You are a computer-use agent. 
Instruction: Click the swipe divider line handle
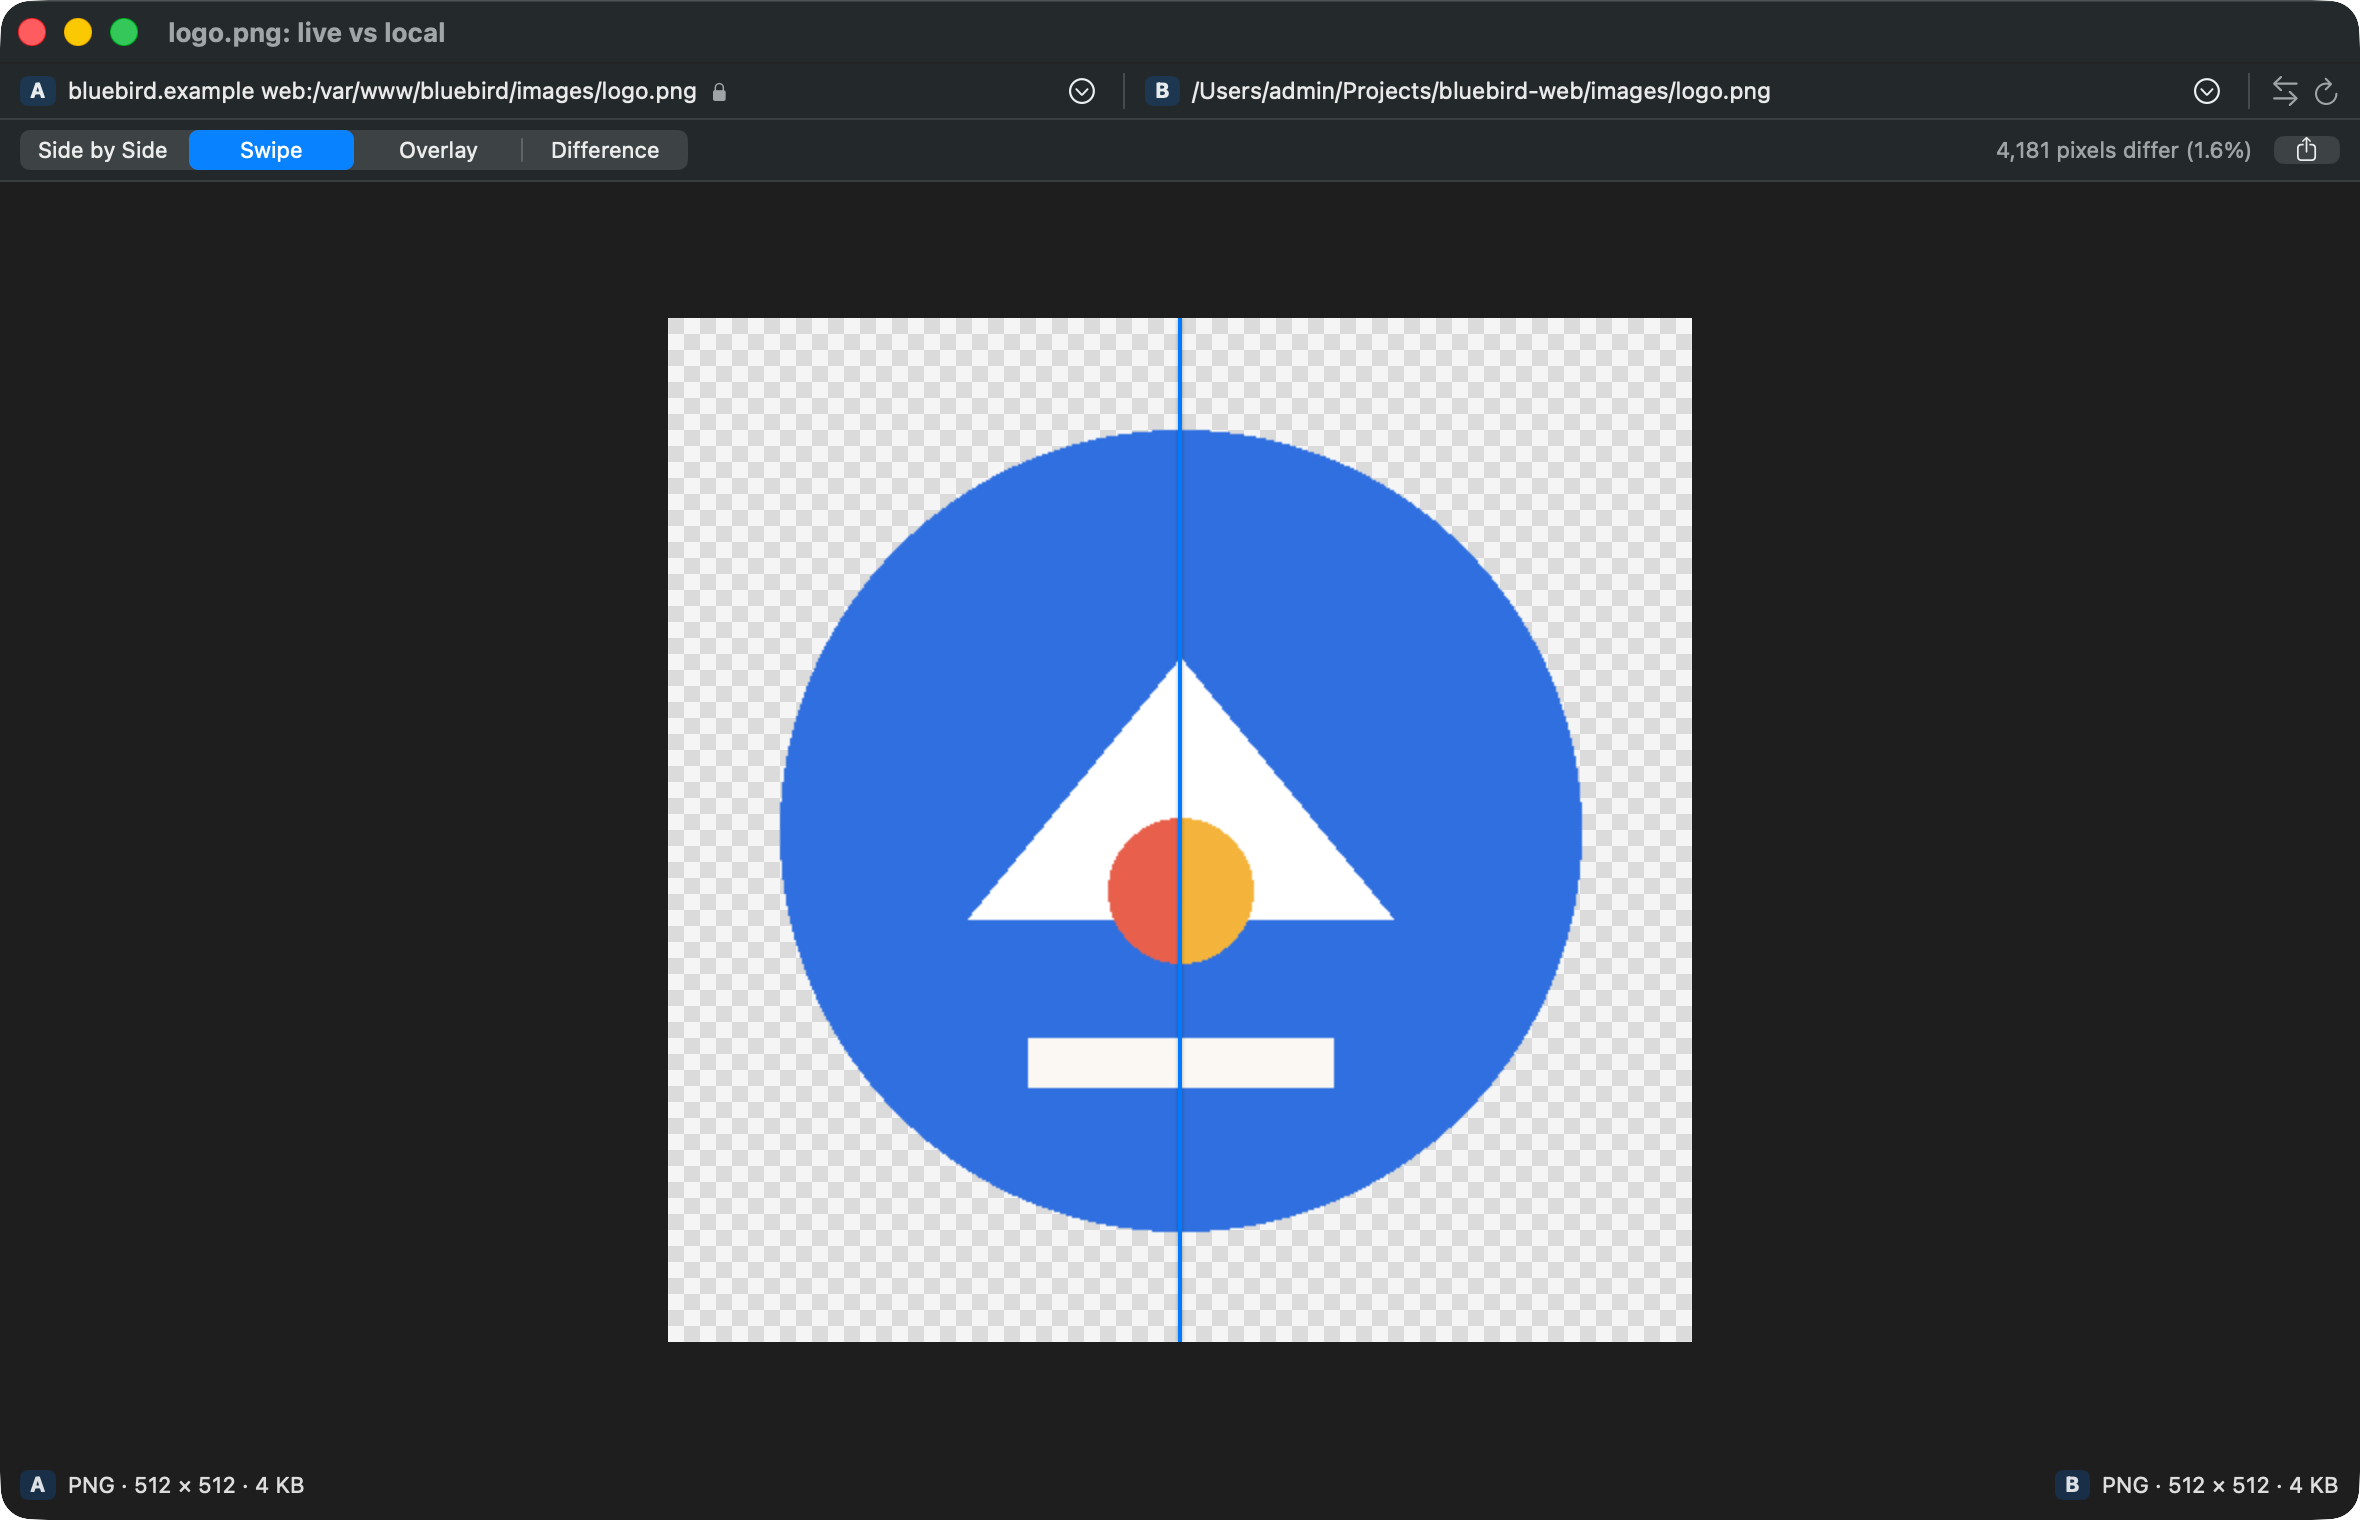click(x=1180, y=830)
